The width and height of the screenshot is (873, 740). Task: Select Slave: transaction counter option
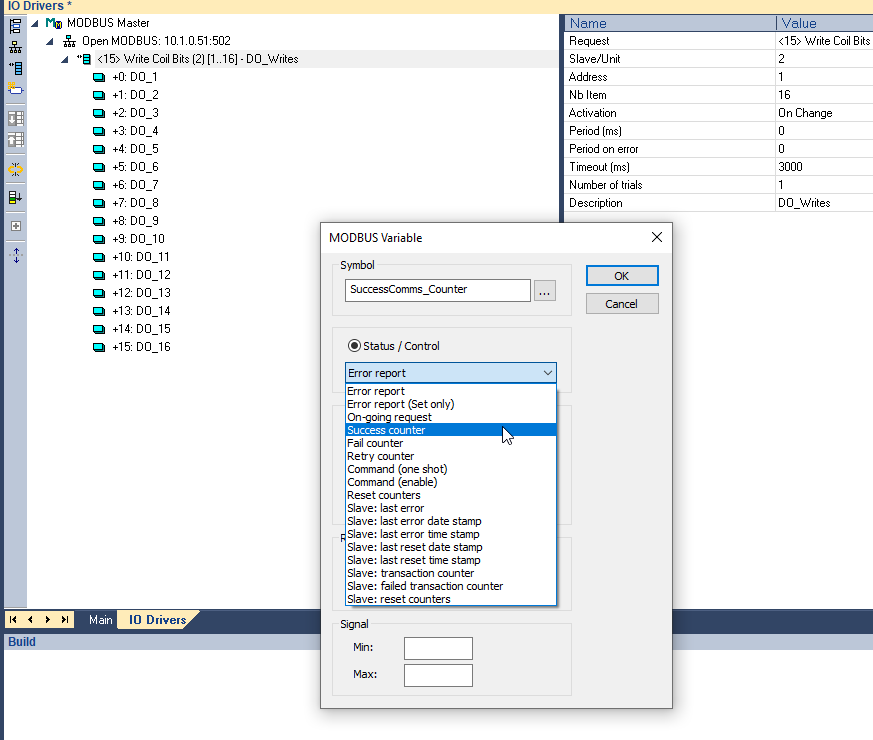(x=450, y=573)
